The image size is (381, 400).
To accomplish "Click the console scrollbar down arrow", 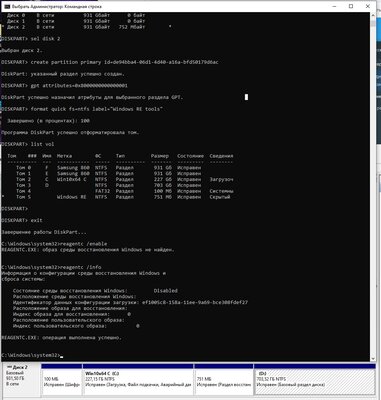I will coord(373,358).
